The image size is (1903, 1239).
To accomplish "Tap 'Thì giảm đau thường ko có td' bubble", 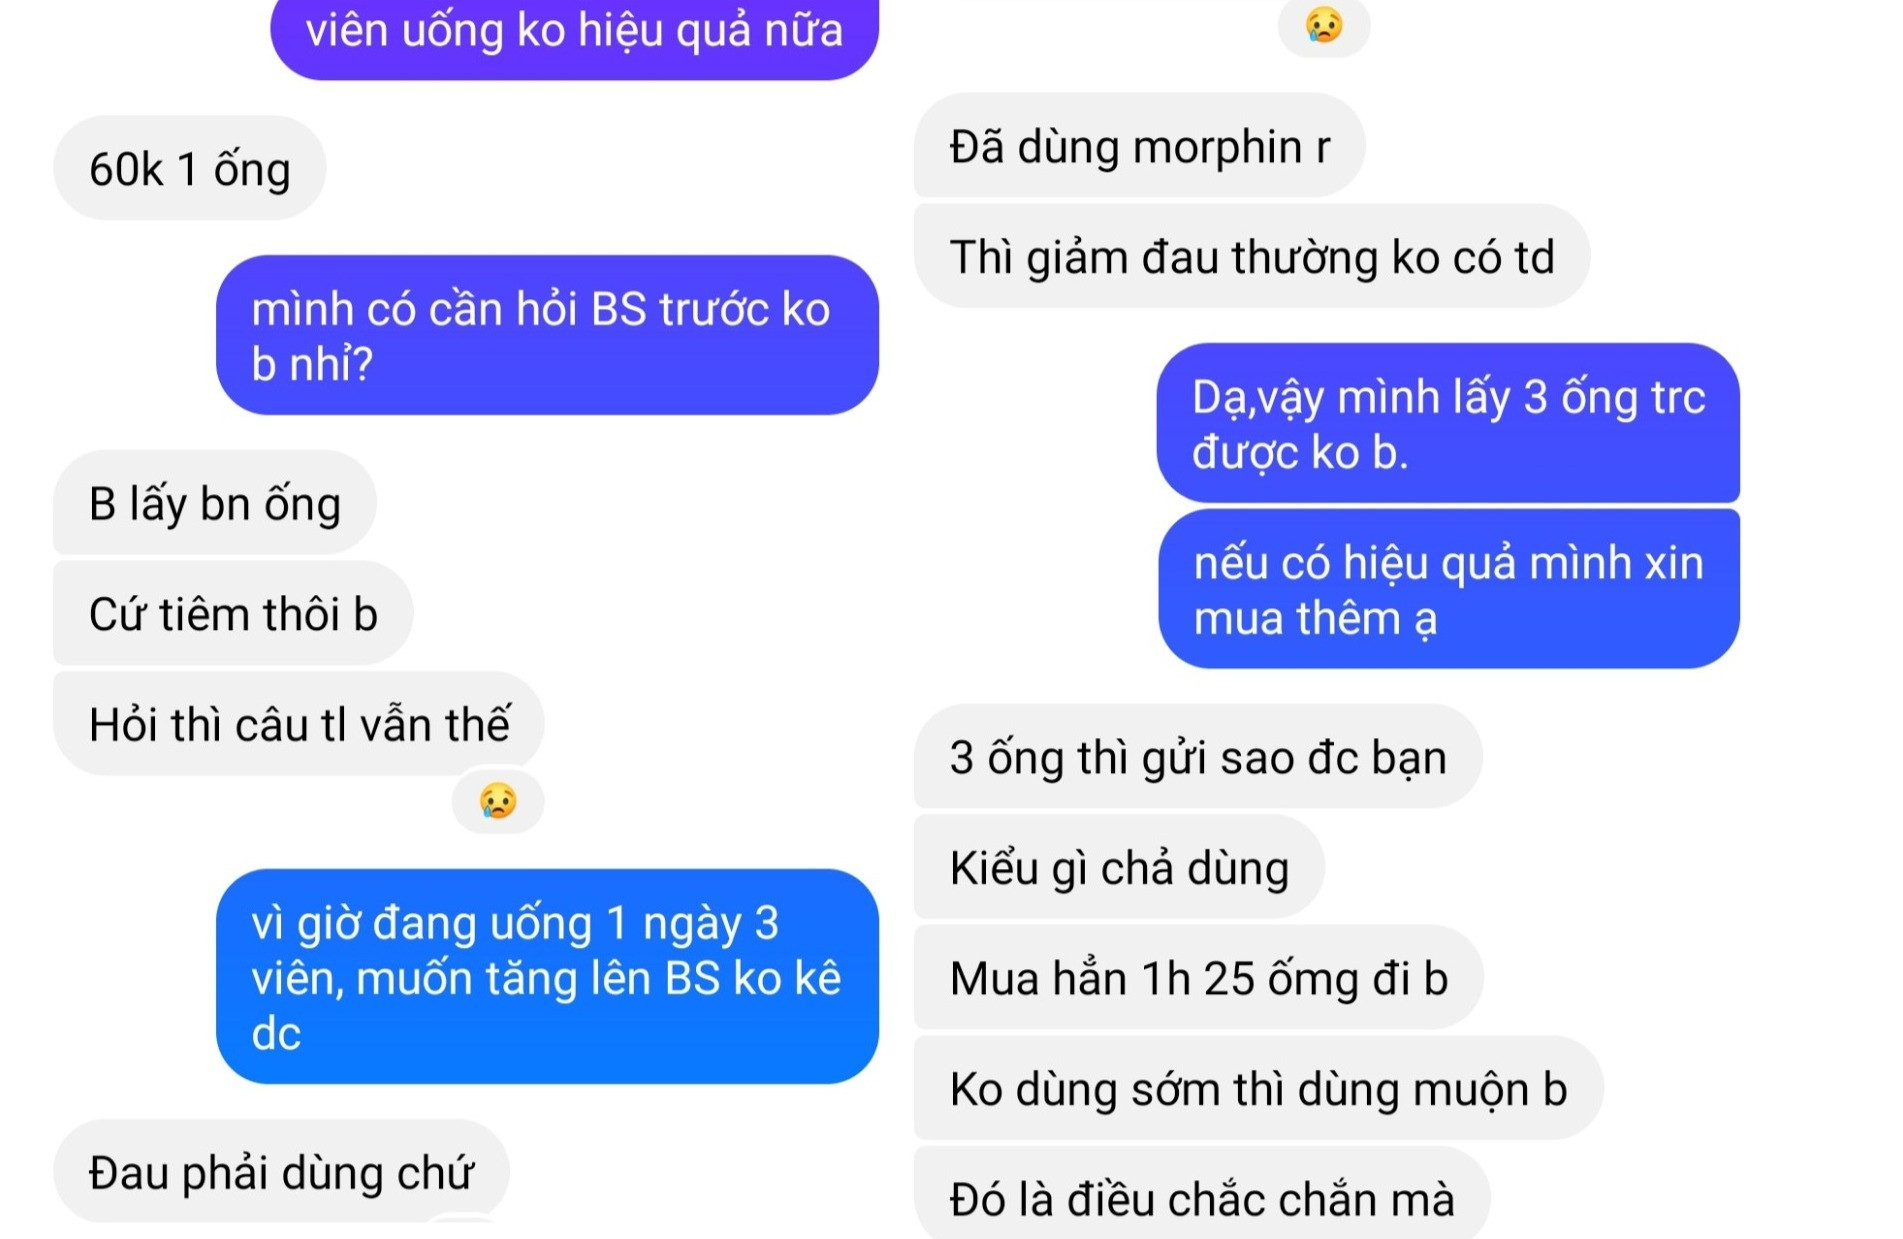I will tap(1252, 256).
